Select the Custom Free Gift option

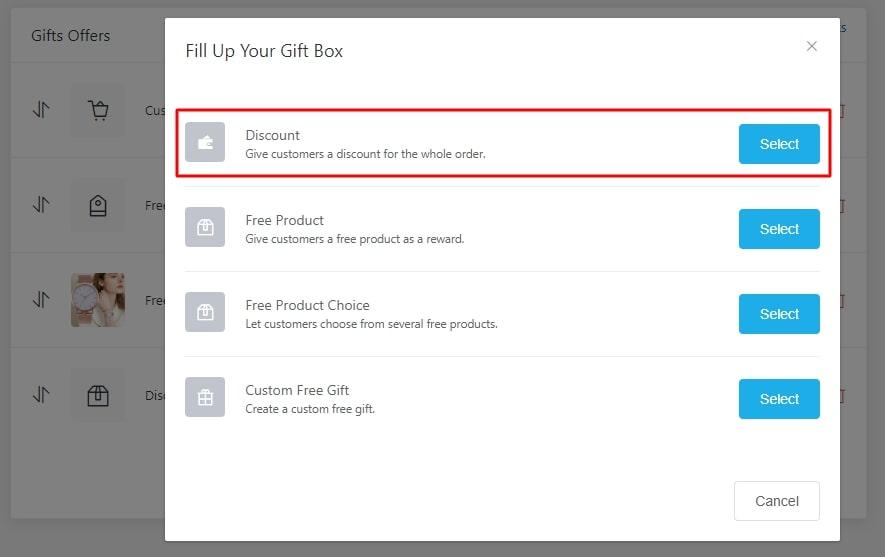point(779,399)
